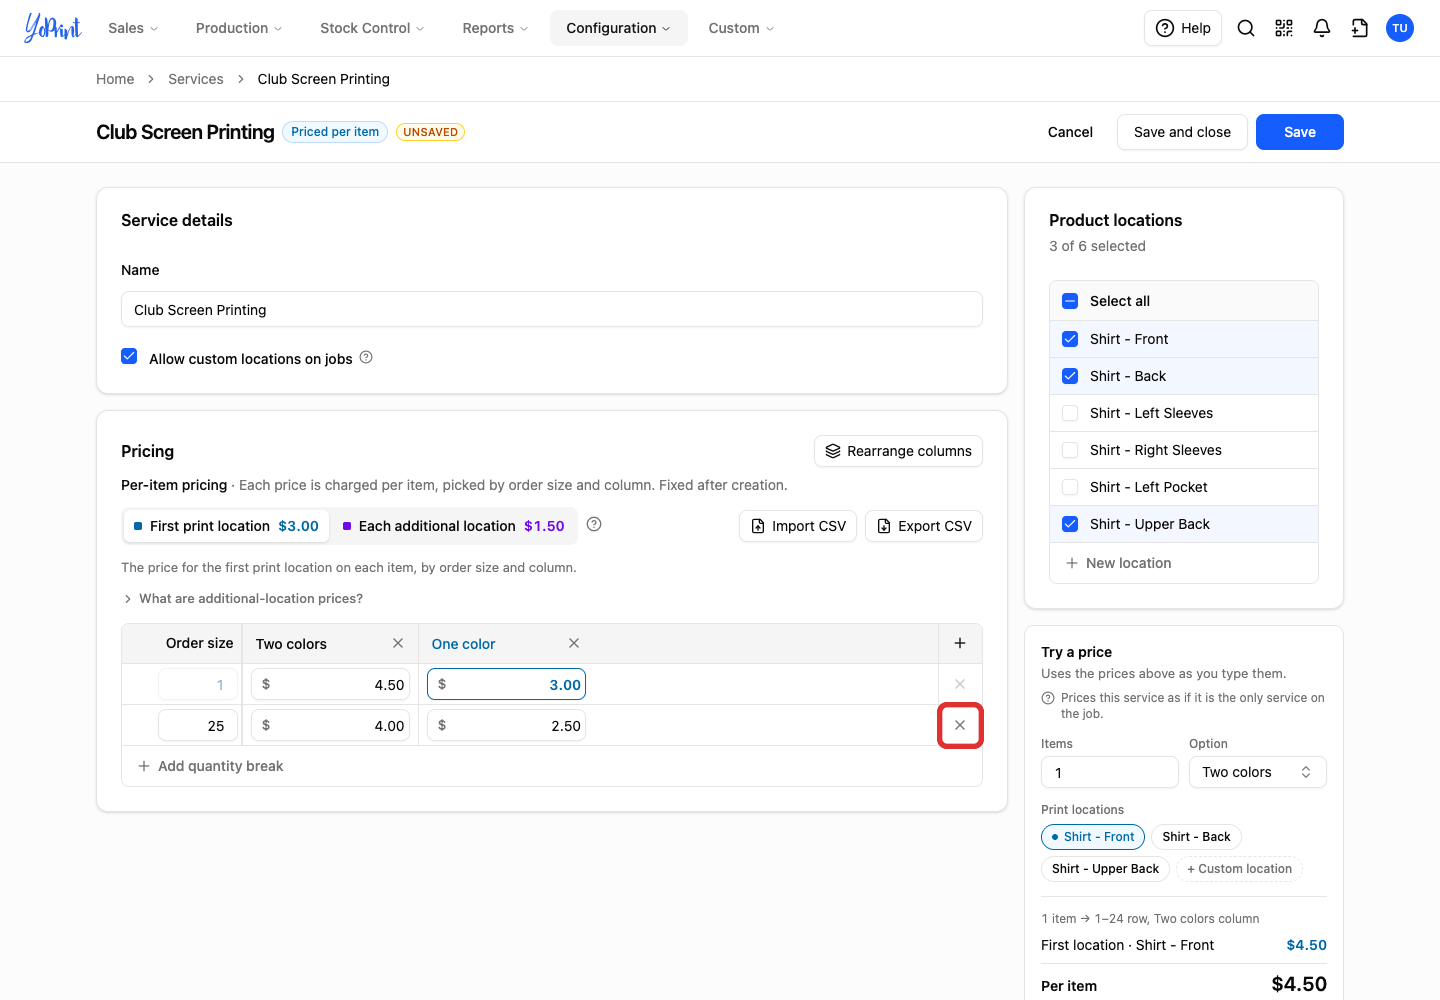Click the new document icon beside bell

click(1360, 28)
